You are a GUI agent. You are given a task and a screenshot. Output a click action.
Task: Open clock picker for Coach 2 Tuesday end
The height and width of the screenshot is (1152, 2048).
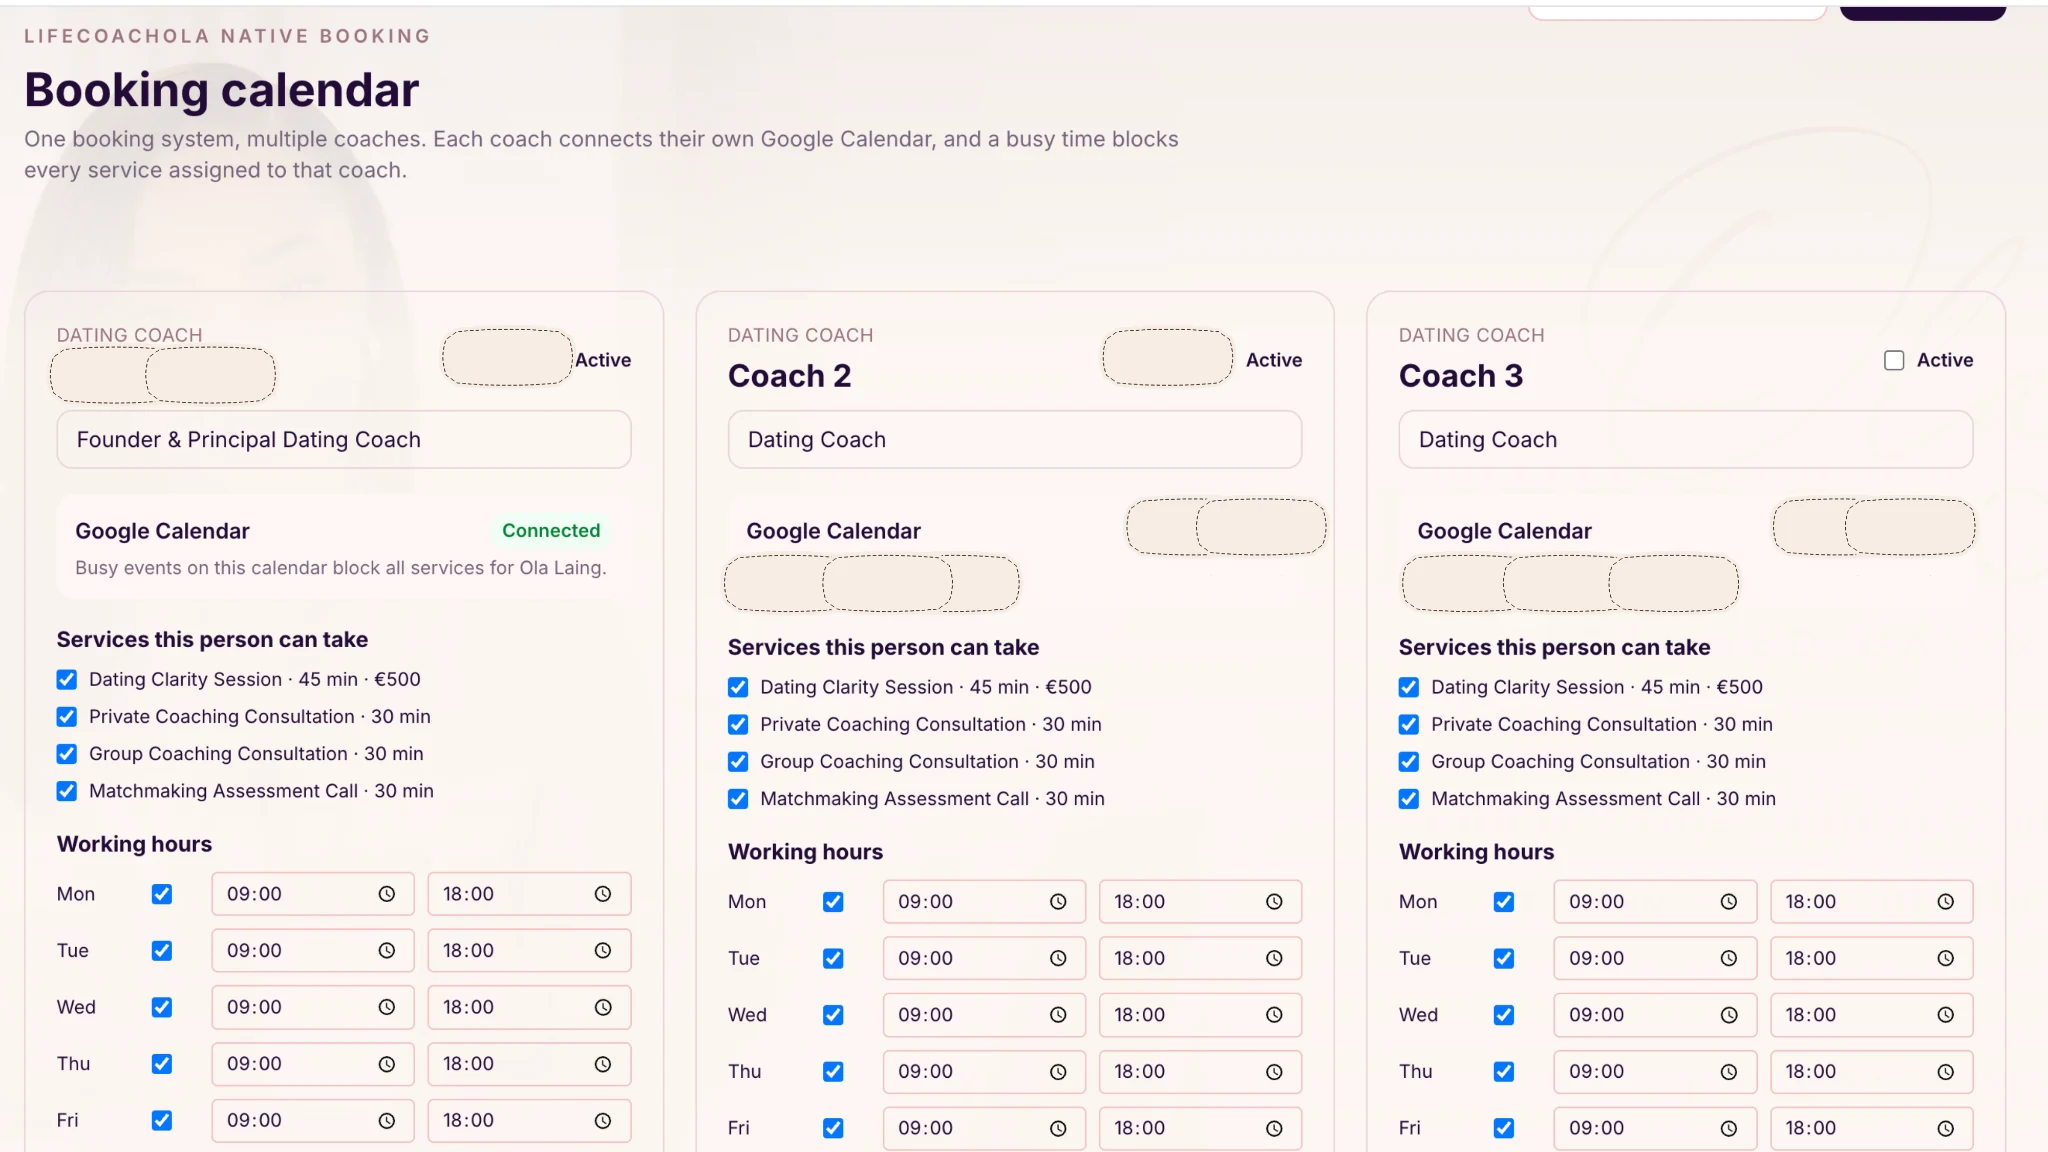point(1274,958)
